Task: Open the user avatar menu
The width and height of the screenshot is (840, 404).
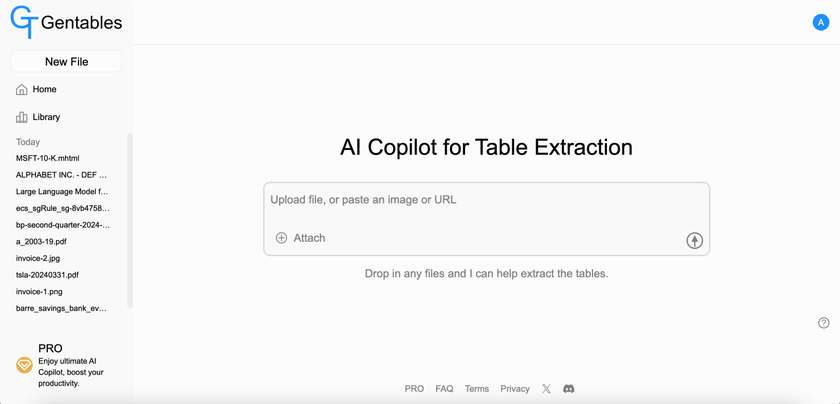Action: click(821, 22)
